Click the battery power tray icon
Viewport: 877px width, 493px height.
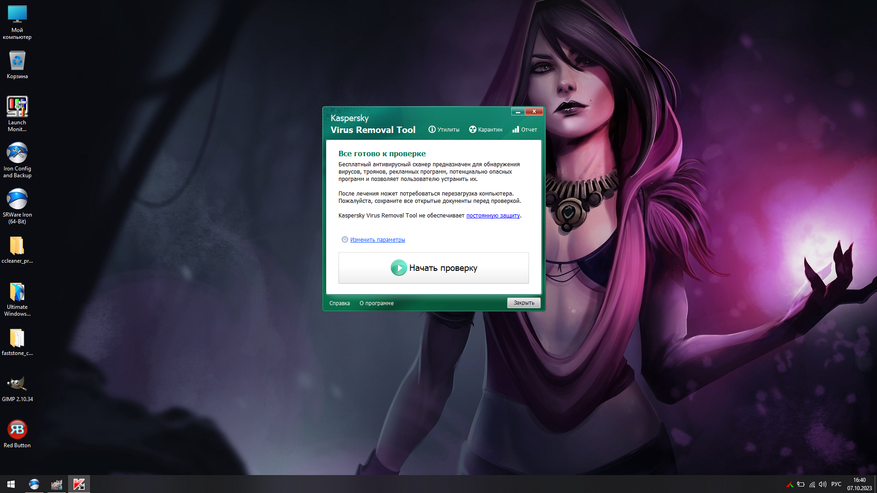click(x=800, y=485)
